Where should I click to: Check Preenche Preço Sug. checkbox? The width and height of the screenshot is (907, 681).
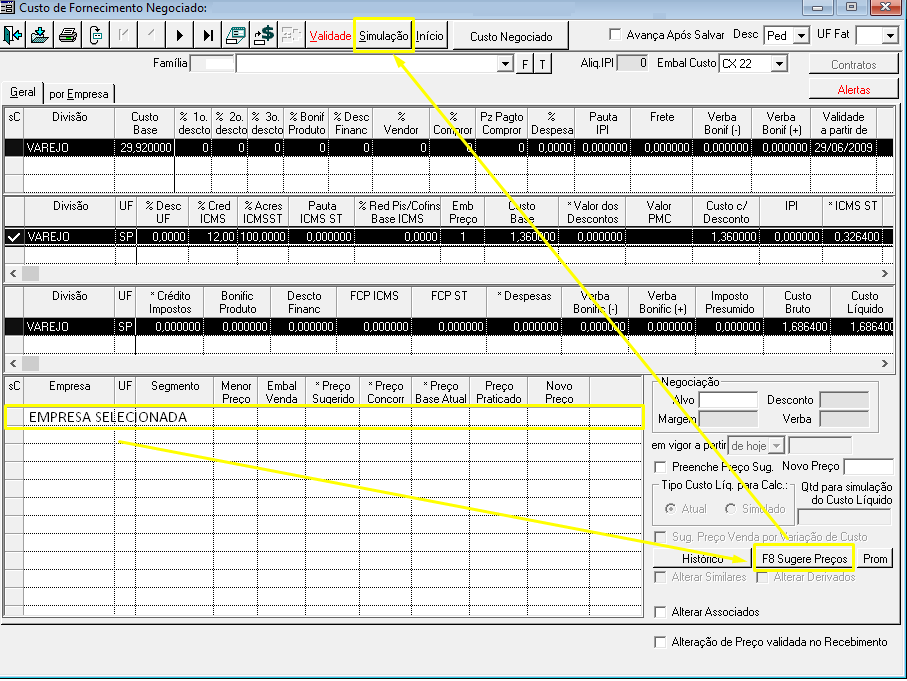[x=659, y=467]
